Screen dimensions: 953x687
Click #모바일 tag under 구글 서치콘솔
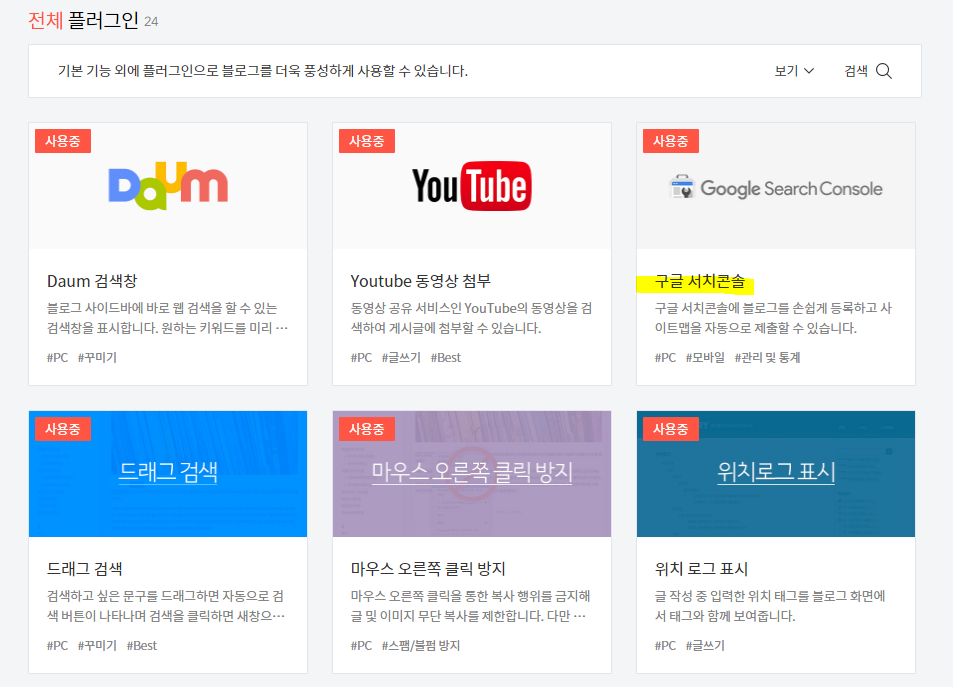click(x=705, y=357)
